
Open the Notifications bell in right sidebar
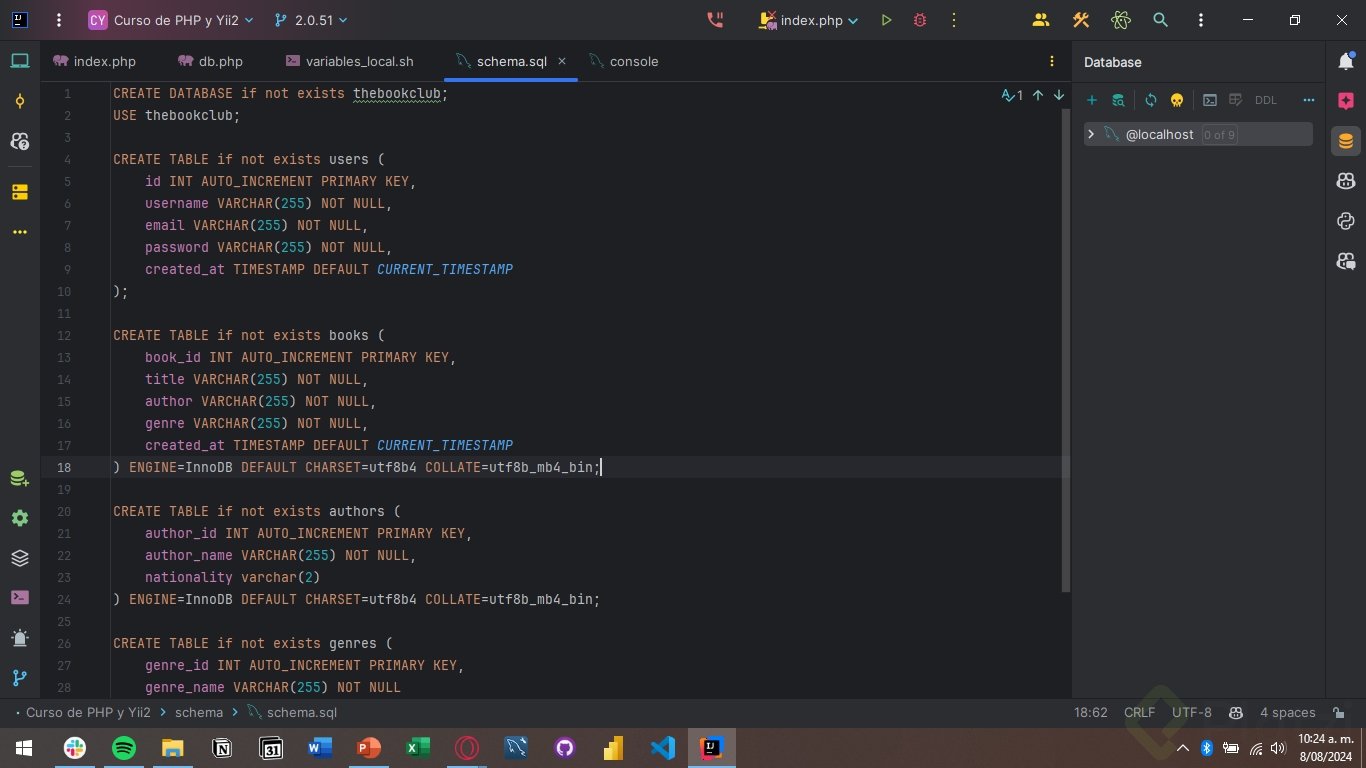1346,62
